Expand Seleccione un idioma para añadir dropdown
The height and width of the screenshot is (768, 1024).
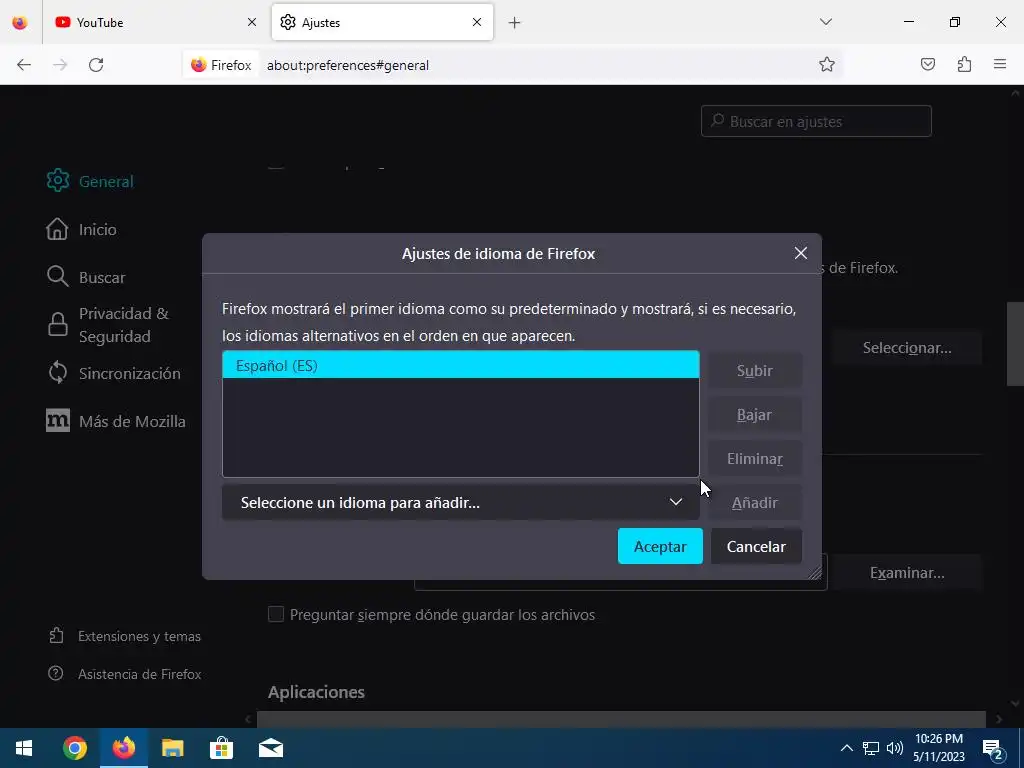tap(460, 503)
